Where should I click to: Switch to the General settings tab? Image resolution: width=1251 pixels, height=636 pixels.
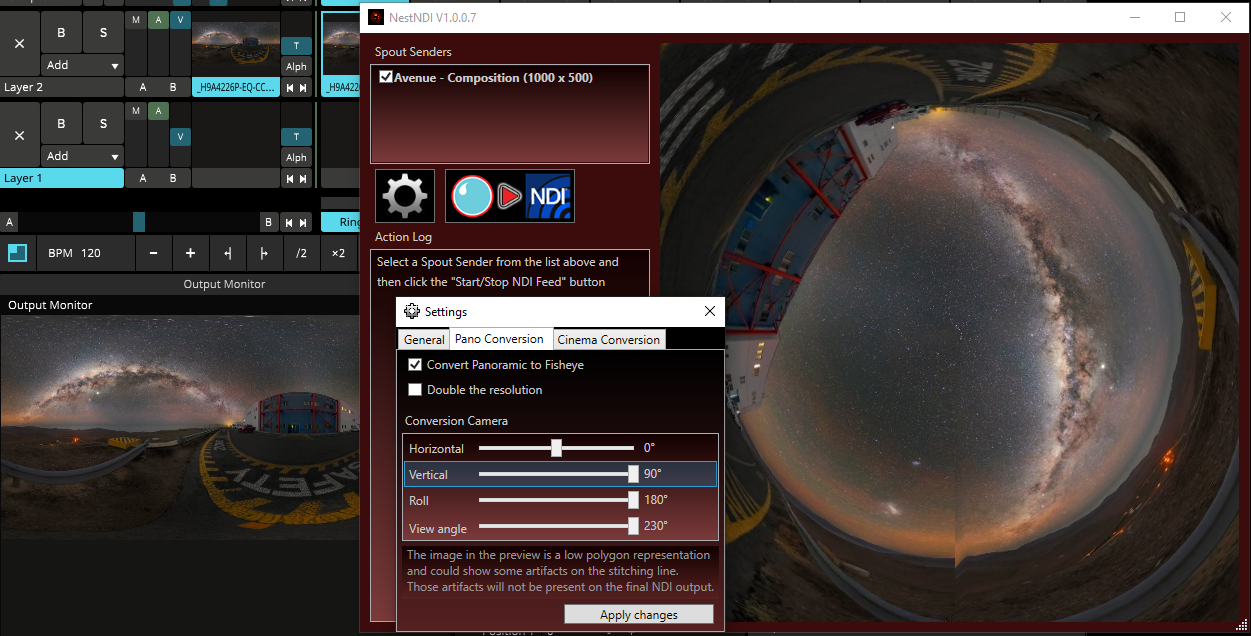tap(424, 340)
